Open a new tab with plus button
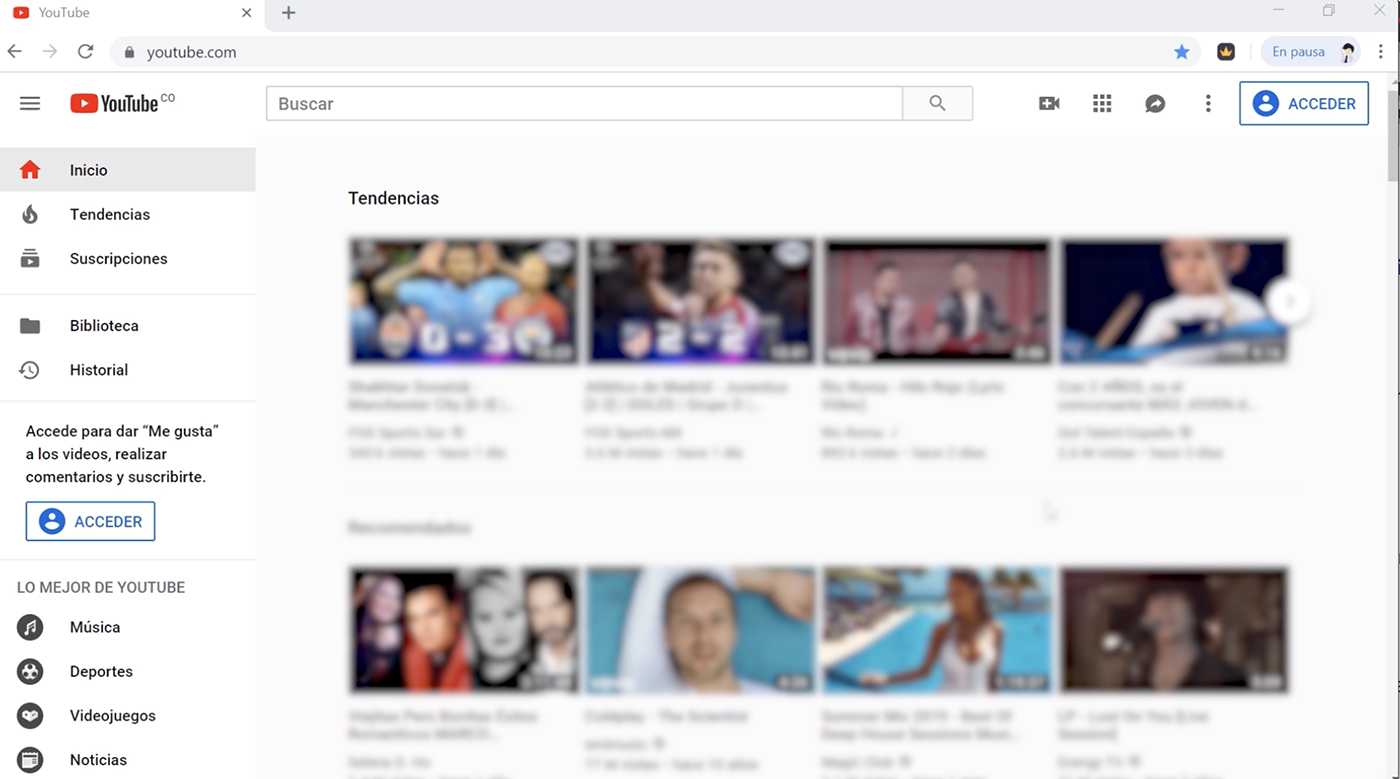 click(x=289, y=13)
